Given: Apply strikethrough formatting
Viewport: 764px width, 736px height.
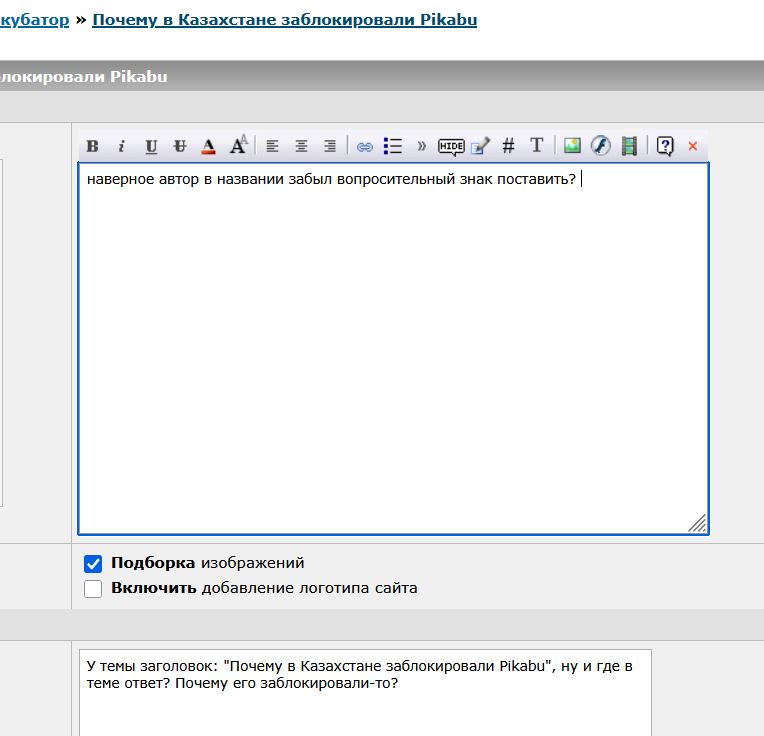Looking at the screenshot, I should coord(180,146).
